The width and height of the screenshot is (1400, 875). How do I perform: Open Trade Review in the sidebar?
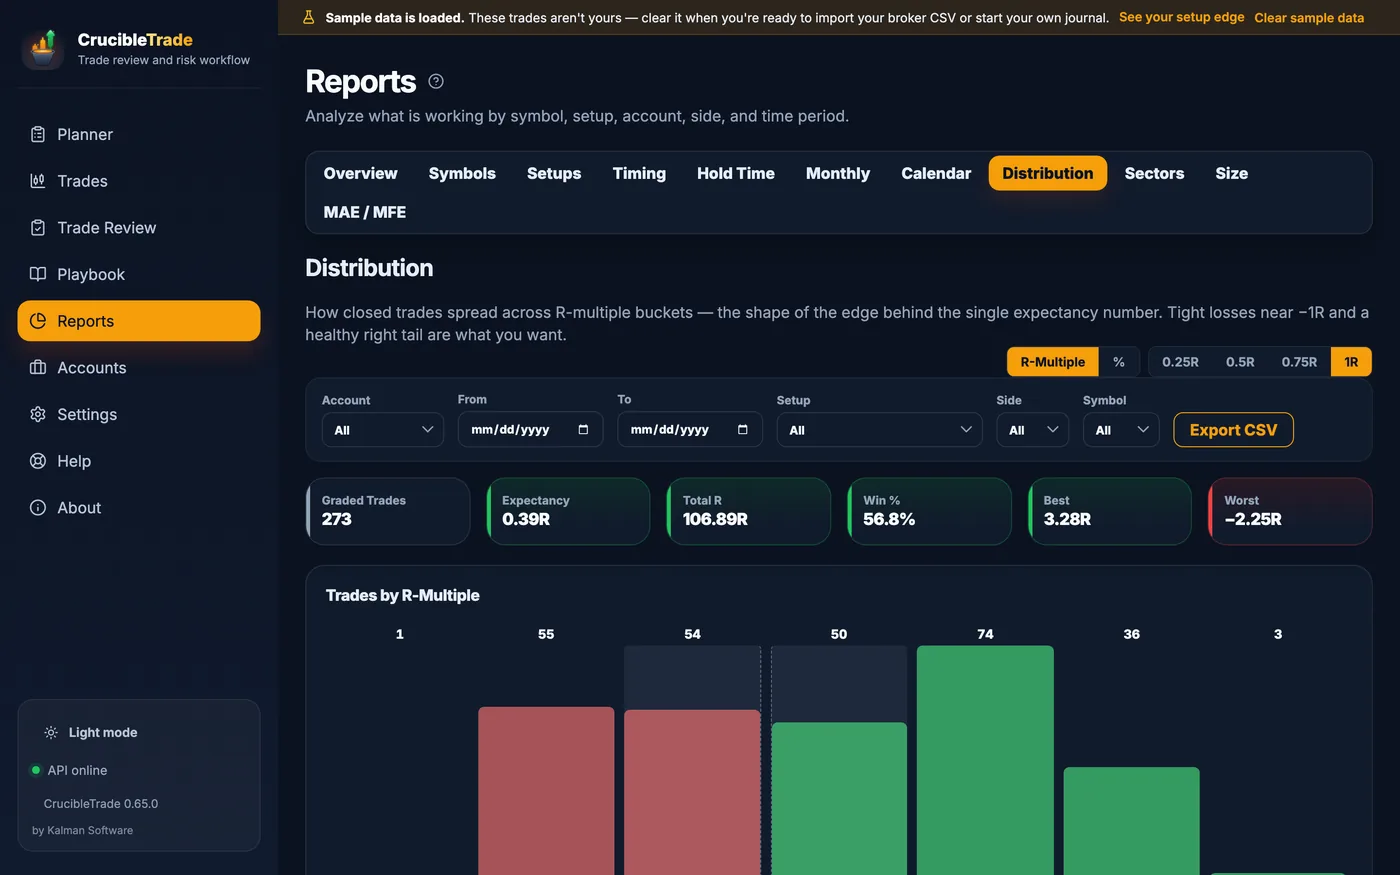click(x=139, y=228)
